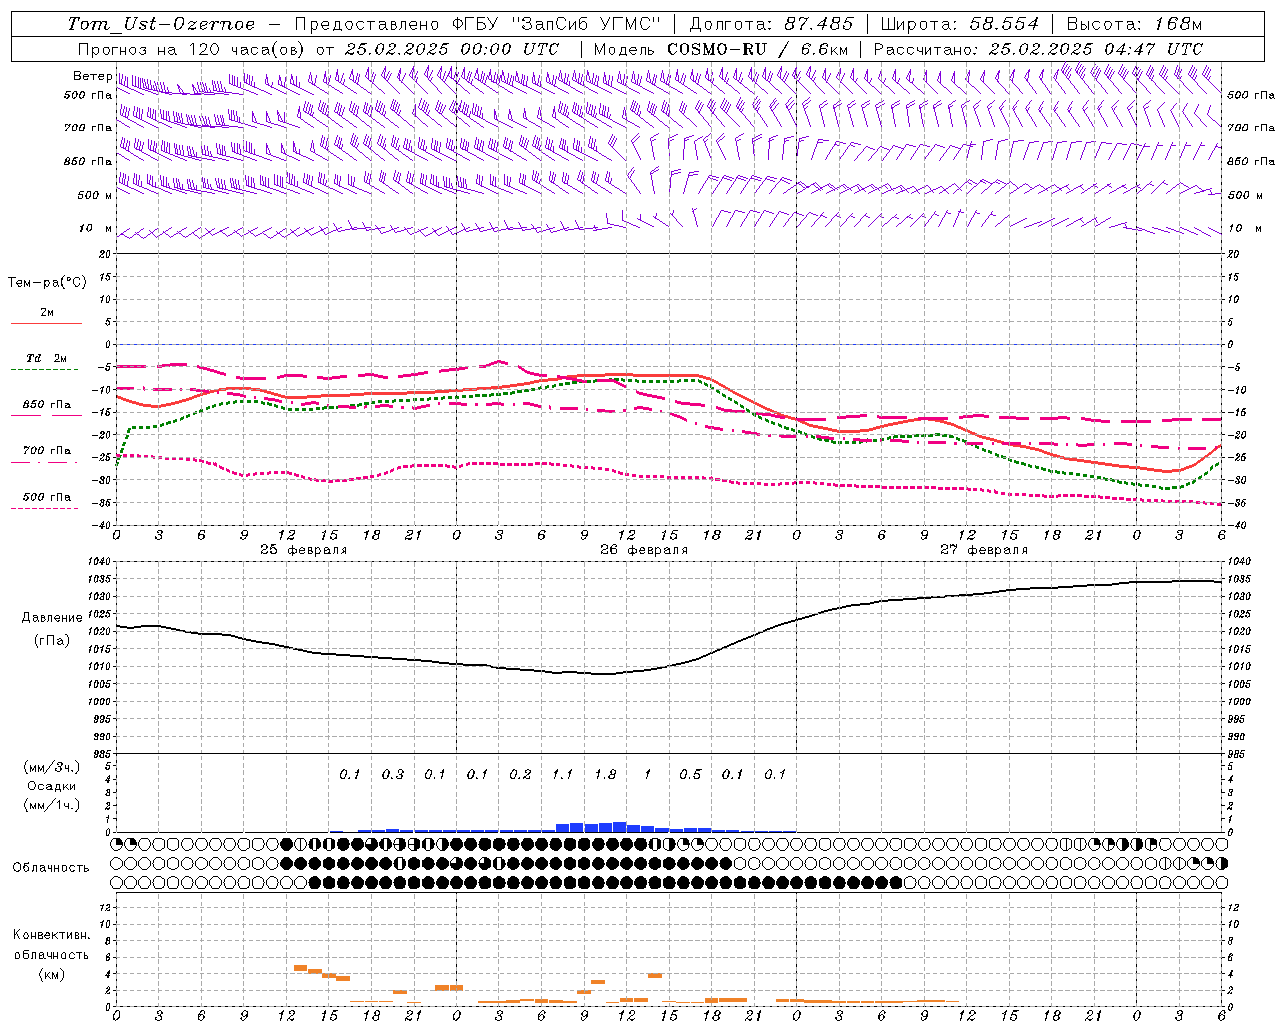The width and height of the screenshot is (1280, 1024).
Task: Click the 0.2 precipitation amount value
Action: 520,774
